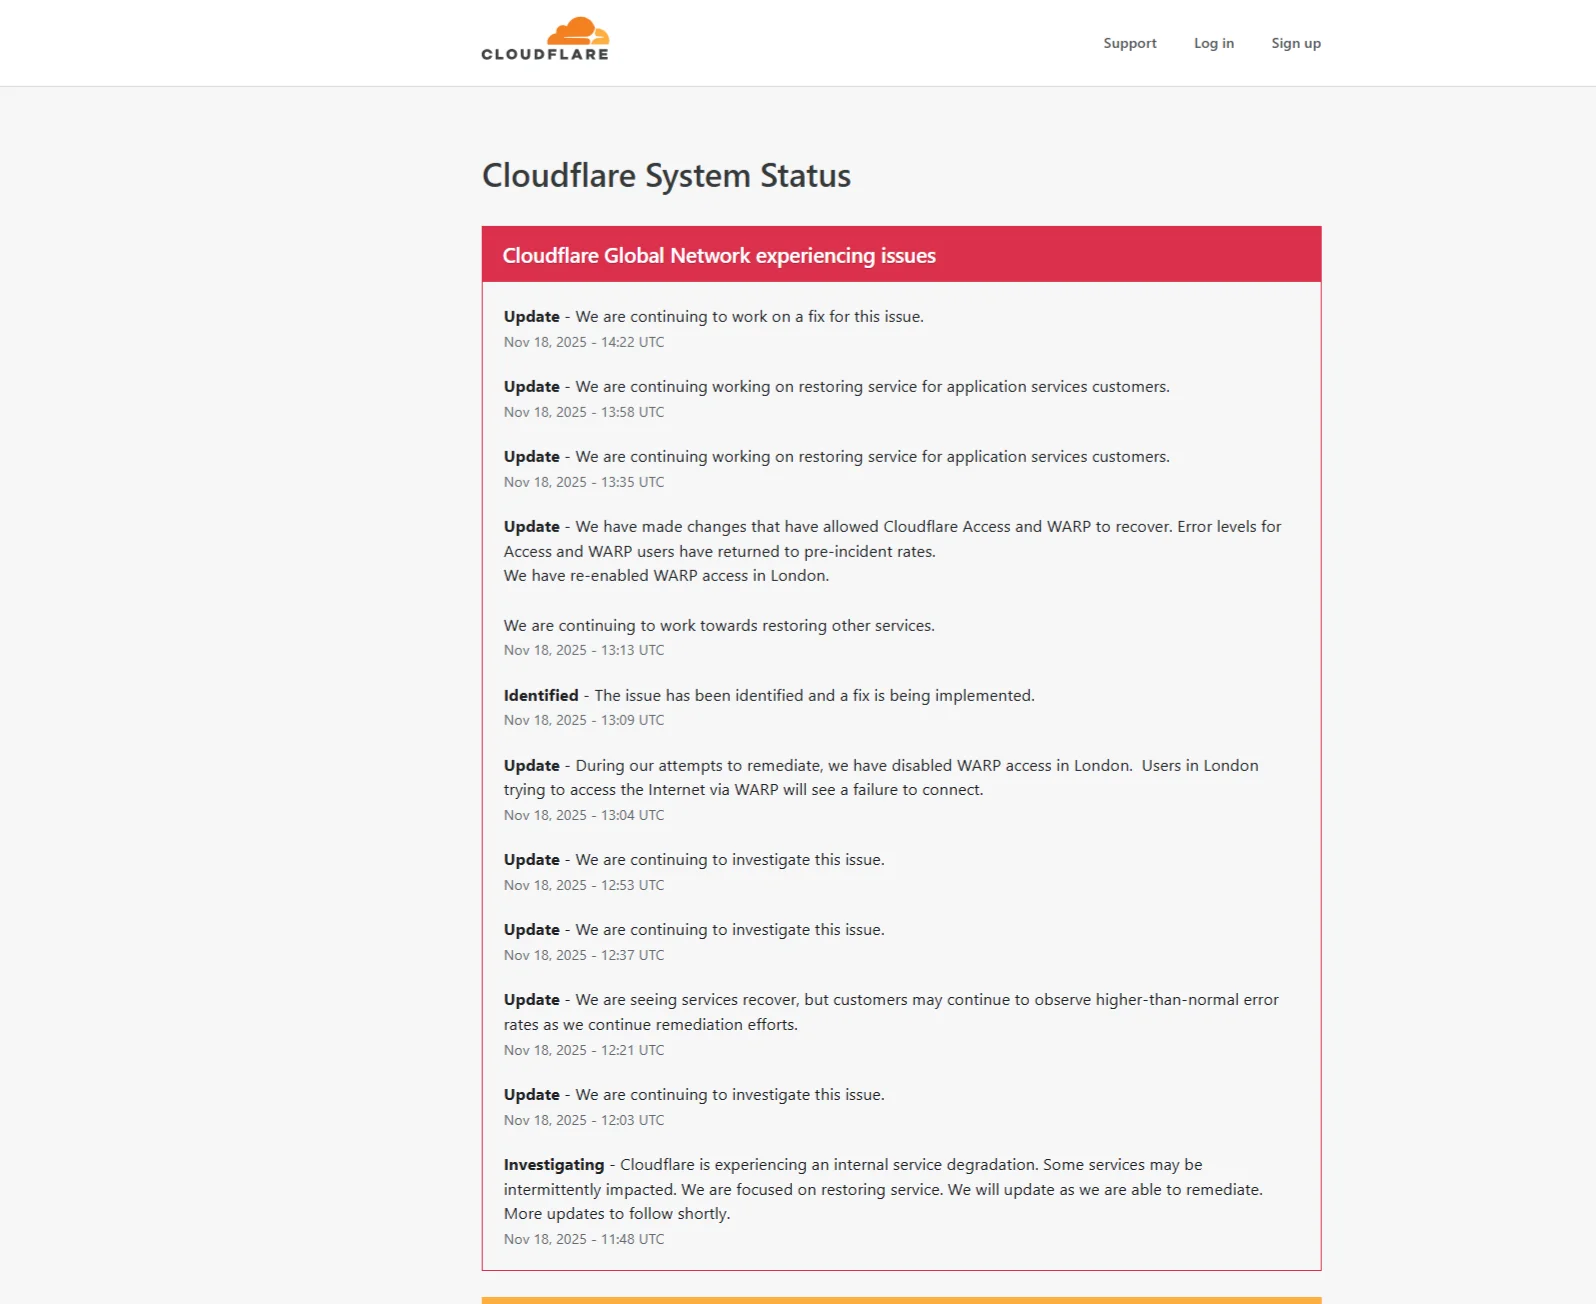This screenshot has height=1304, width=1596.
Task: Click the text about restoring other services
Action: click(x=719, y=626)
